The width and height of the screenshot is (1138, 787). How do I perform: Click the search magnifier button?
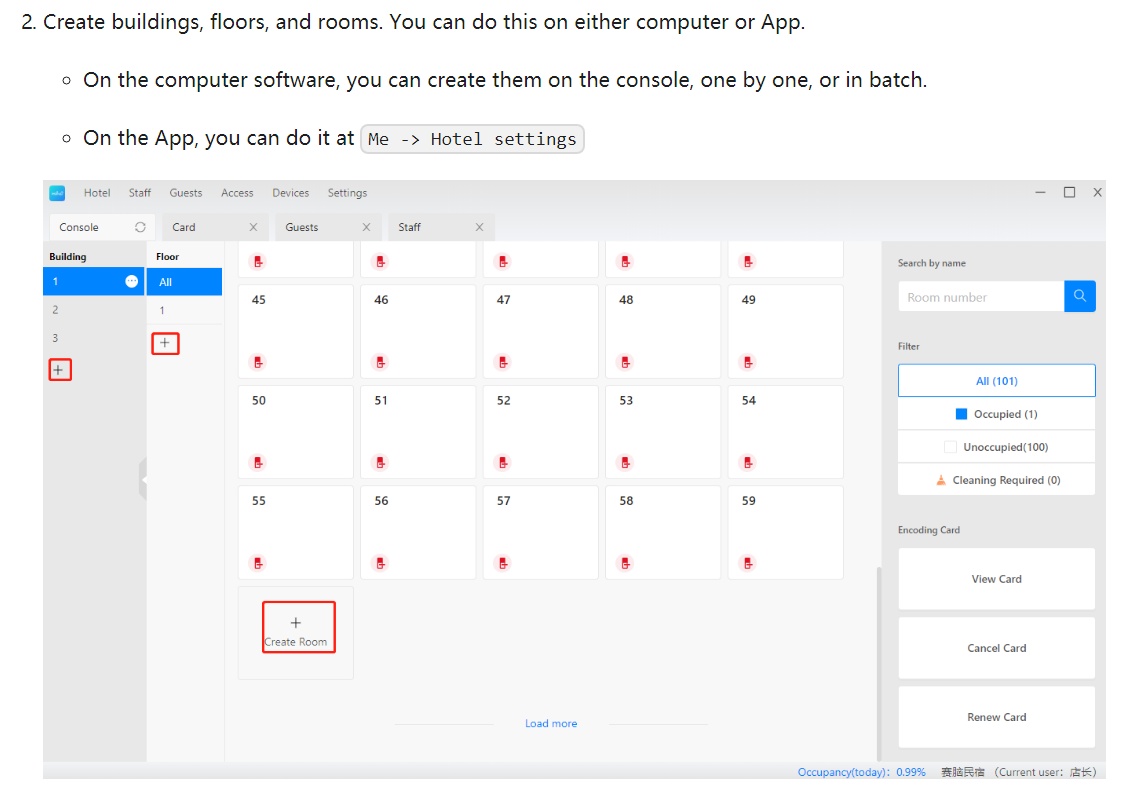1080,296
